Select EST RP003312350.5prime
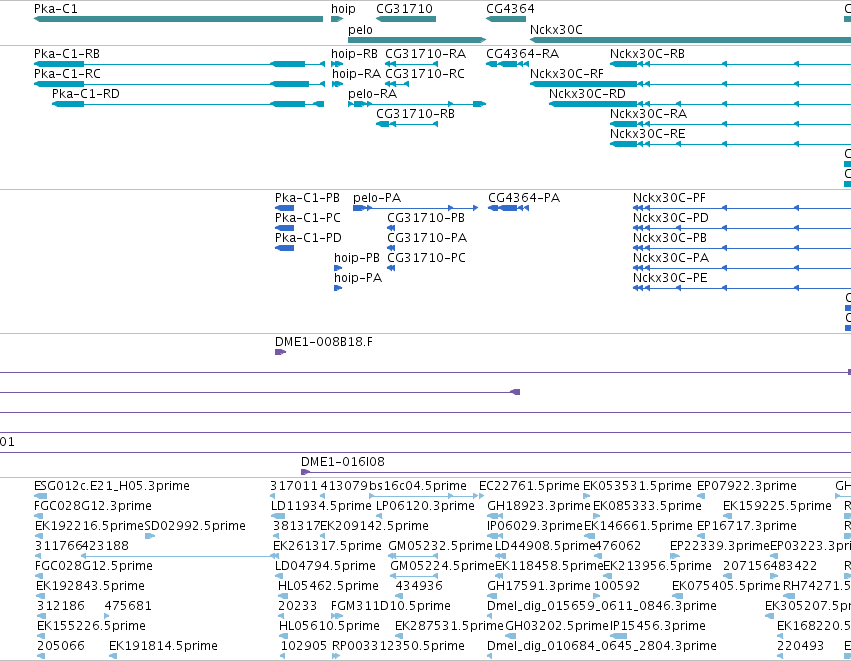This screenshot has height=661, width=851. point(336,656)
